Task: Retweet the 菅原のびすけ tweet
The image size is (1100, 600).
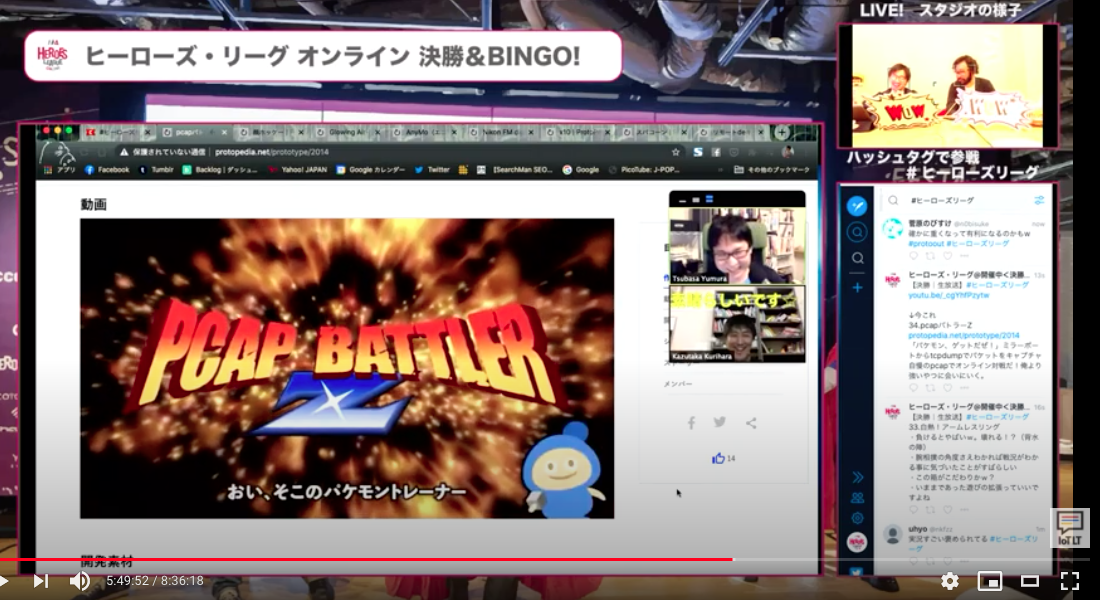Action: tap(930, 256)
